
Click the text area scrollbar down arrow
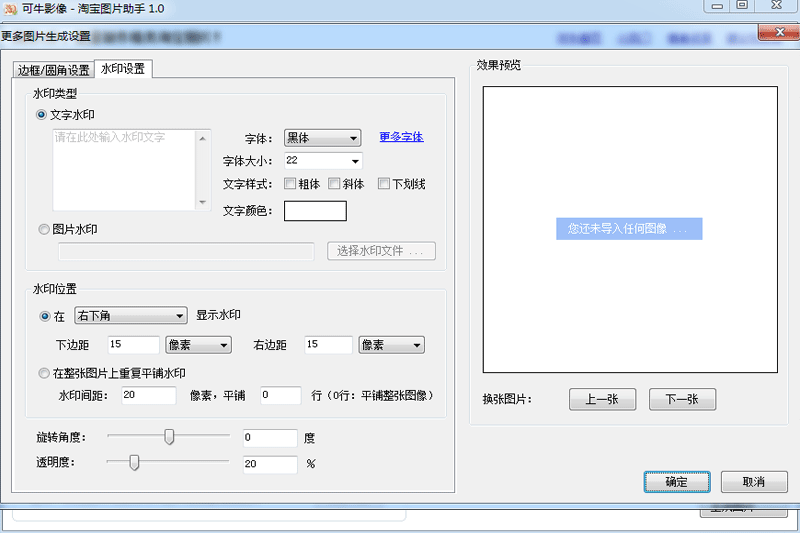coord(203,202)
